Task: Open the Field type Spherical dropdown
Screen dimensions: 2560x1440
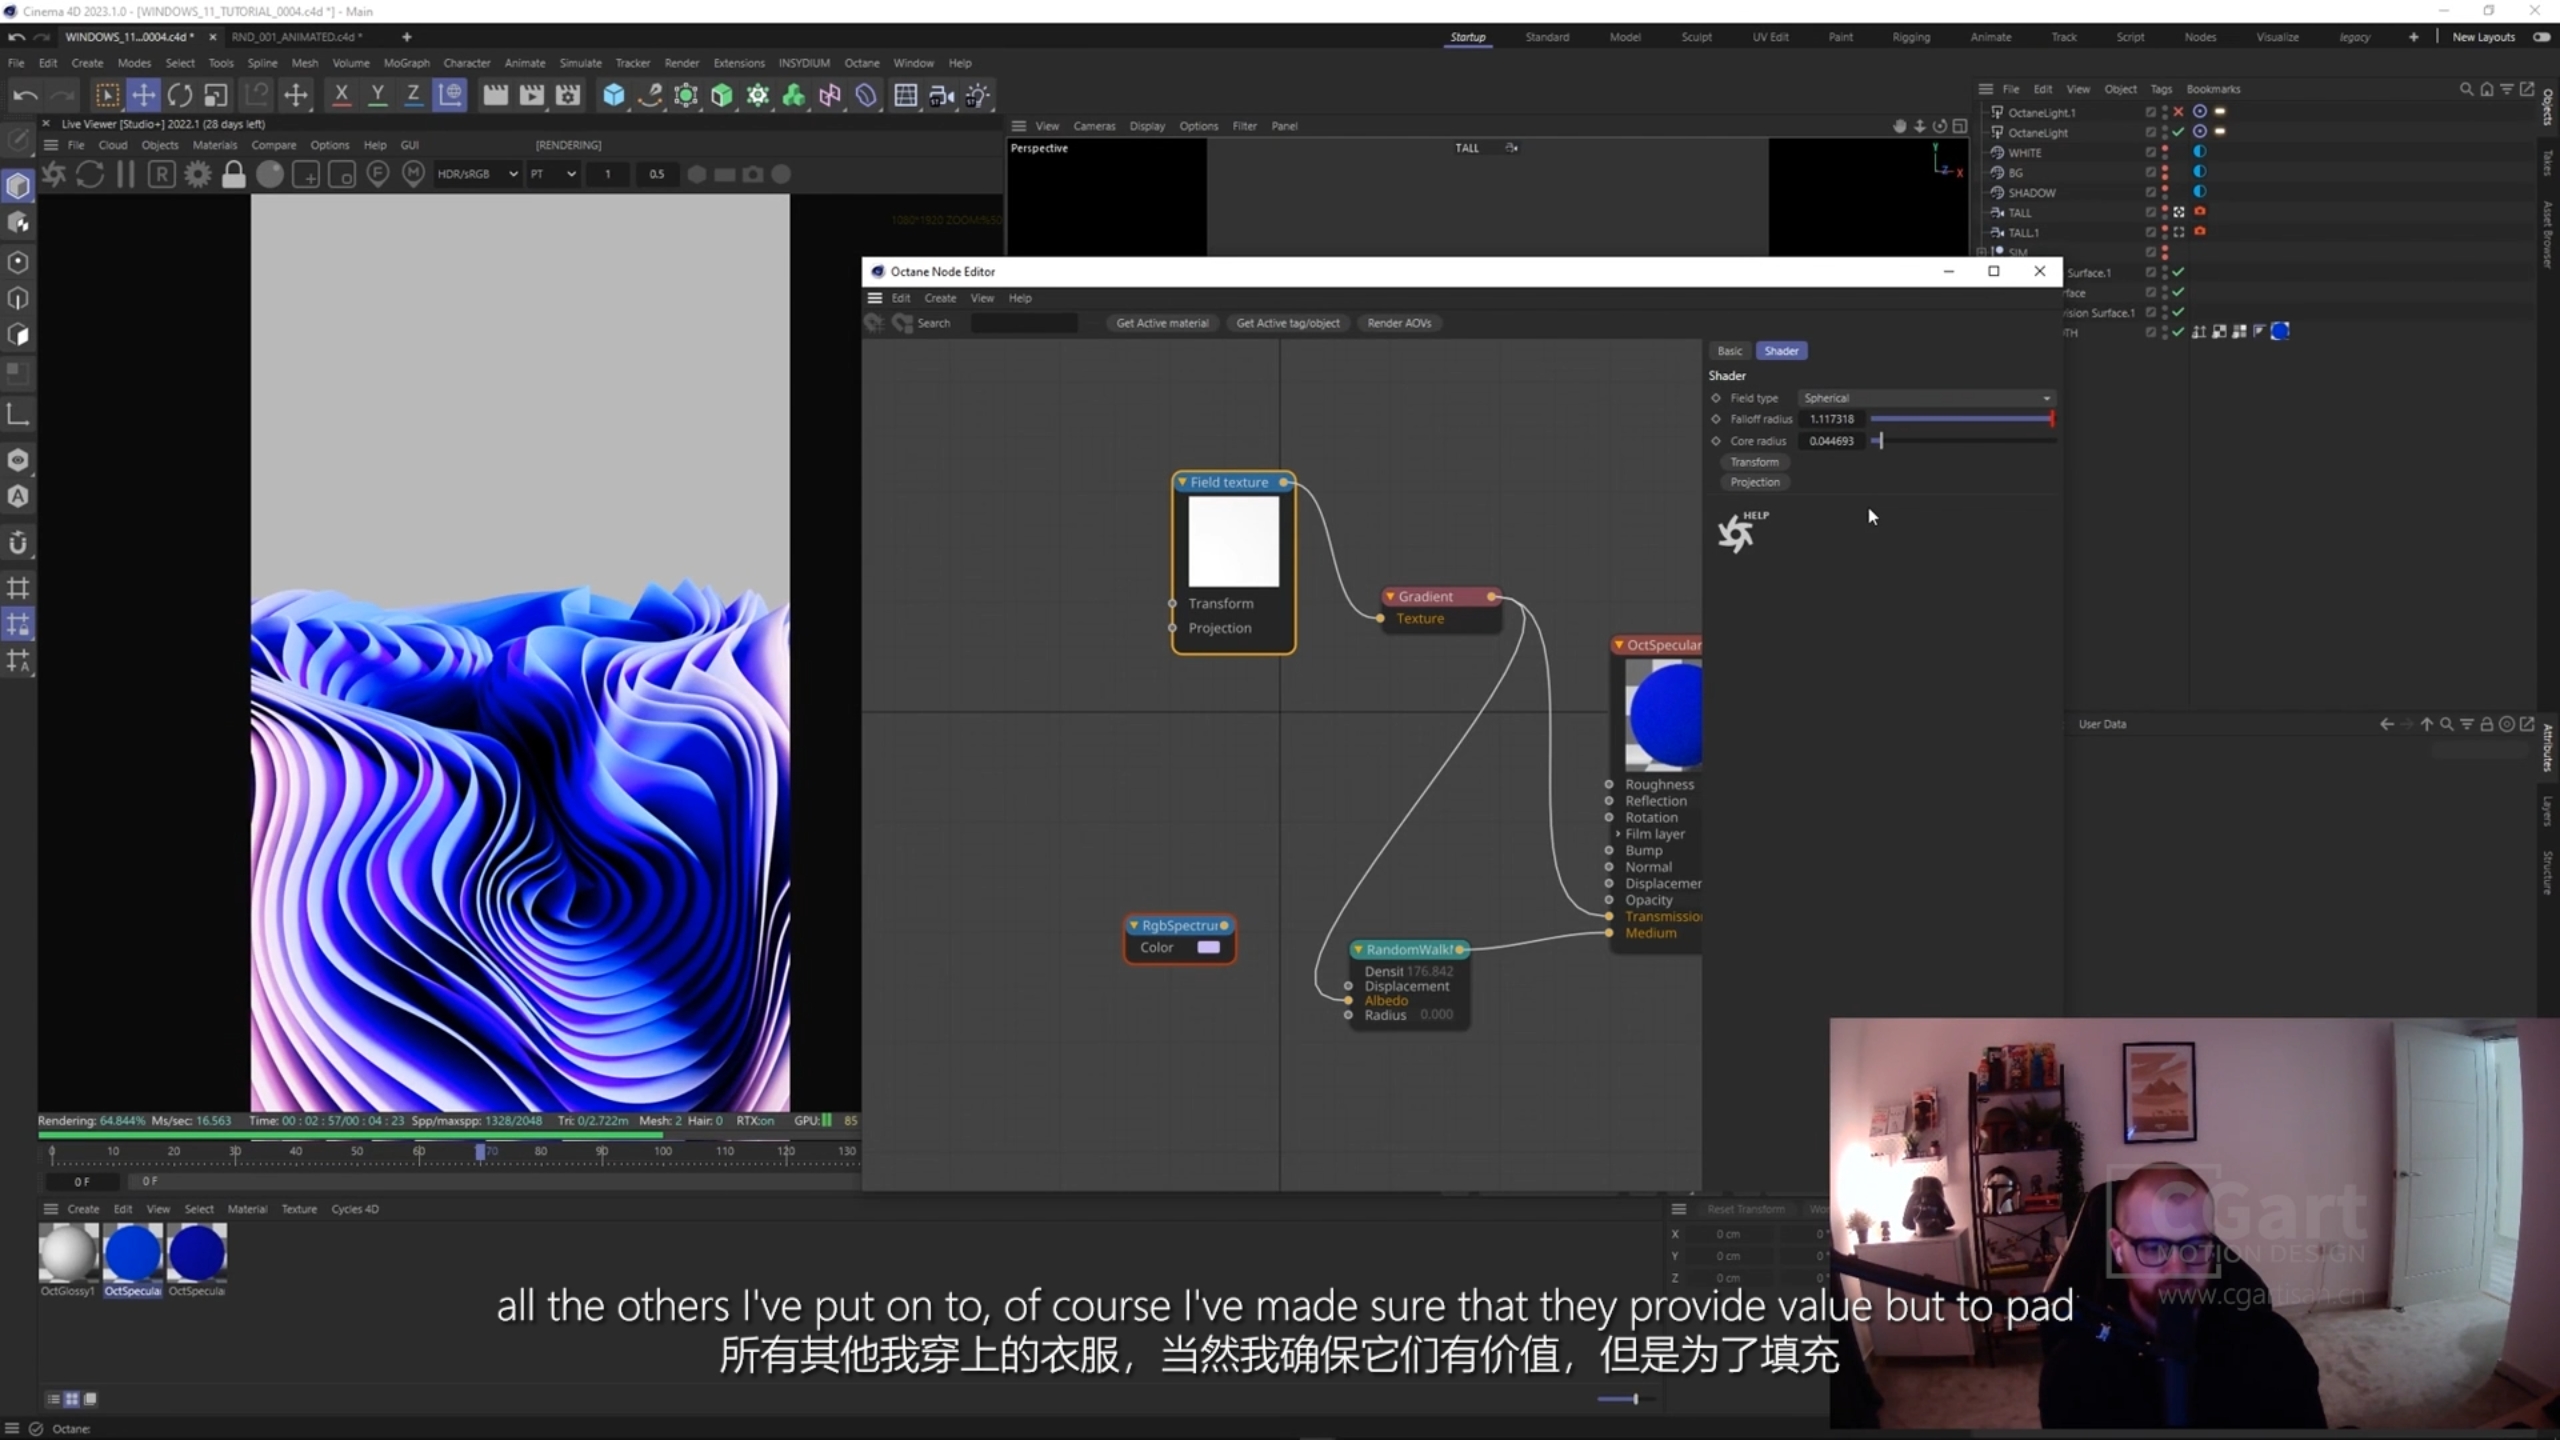Action: (x=1926, y=398)
